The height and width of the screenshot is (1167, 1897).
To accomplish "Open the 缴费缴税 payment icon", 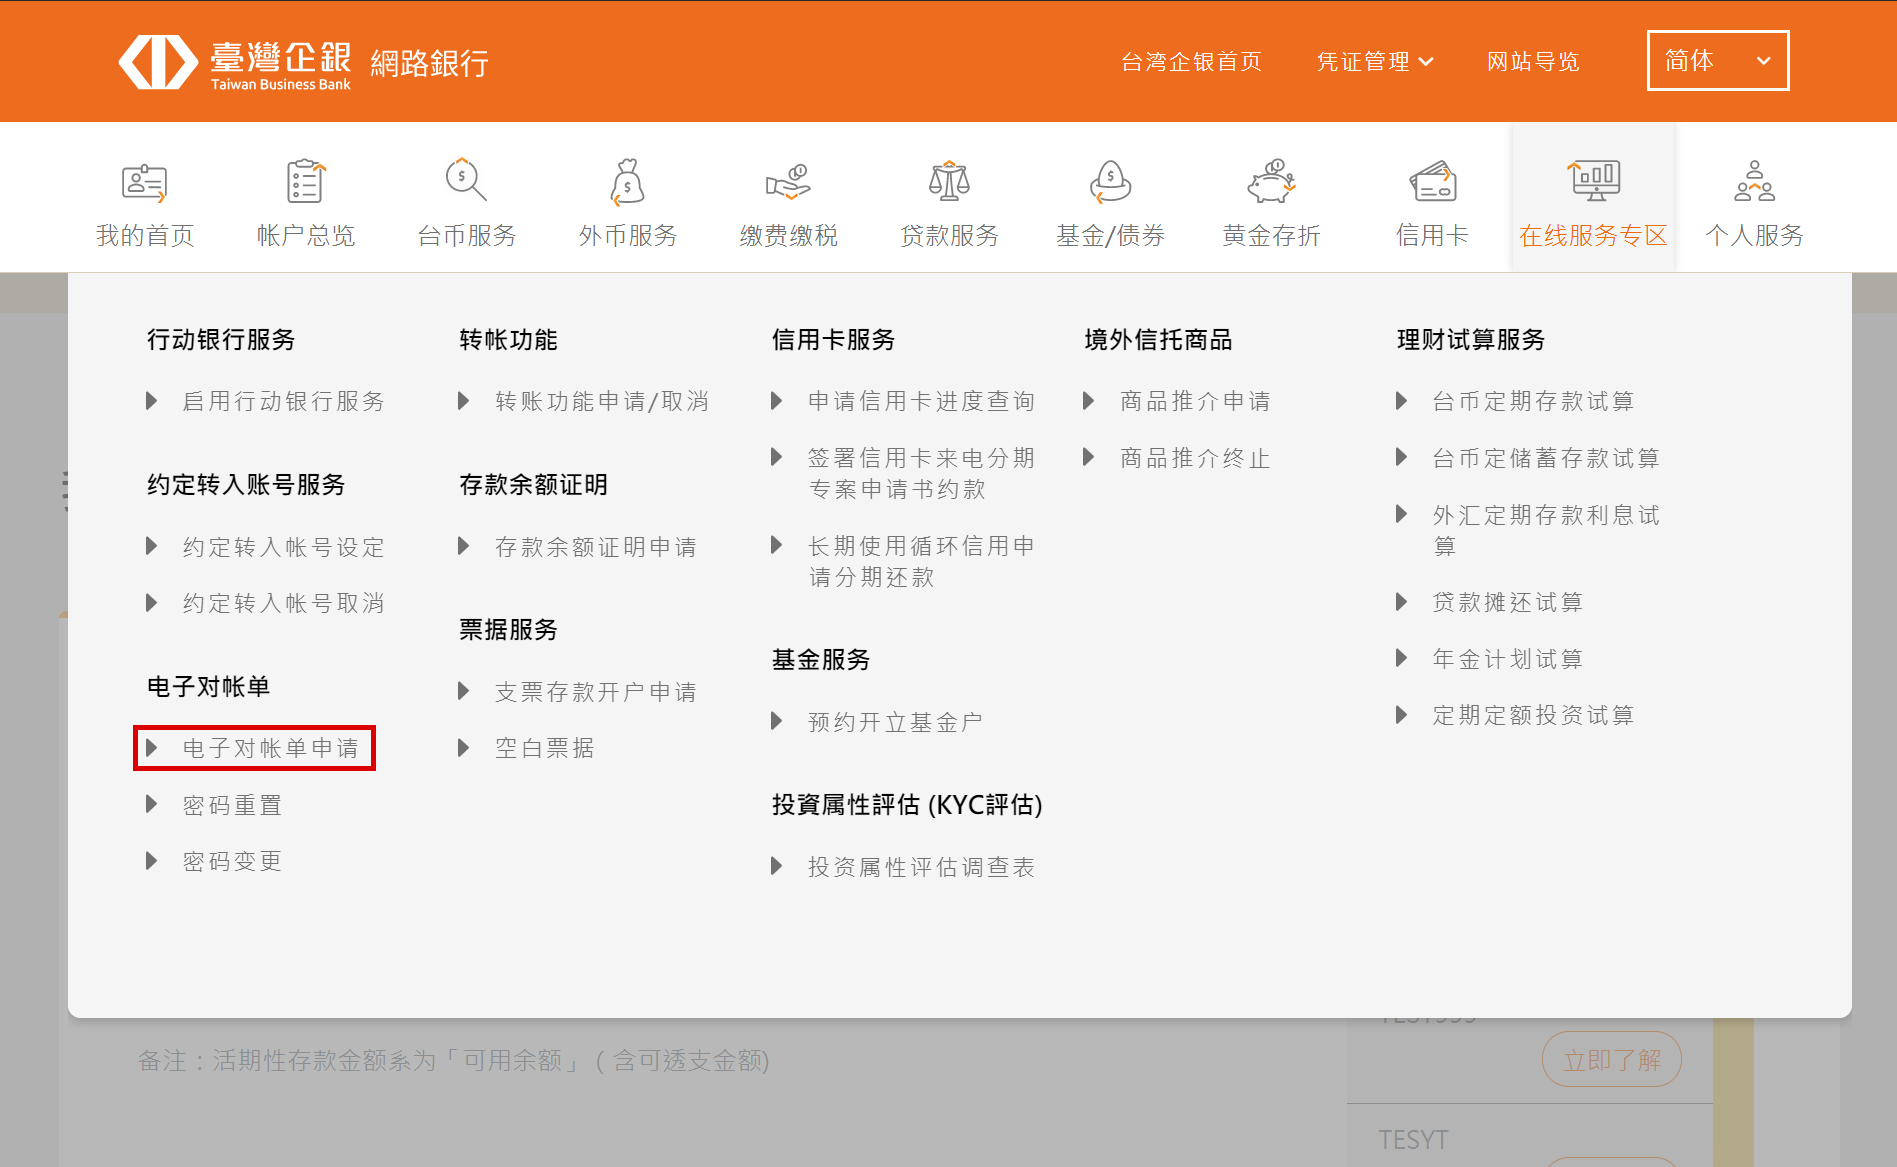I will 788,182.
